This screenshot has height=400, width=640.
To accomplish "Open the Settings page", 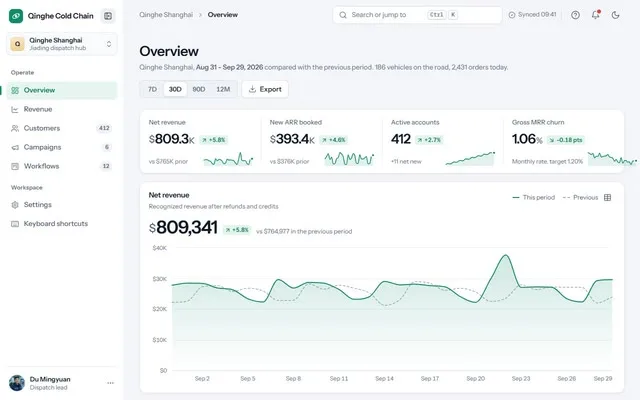I will (62, 204).
